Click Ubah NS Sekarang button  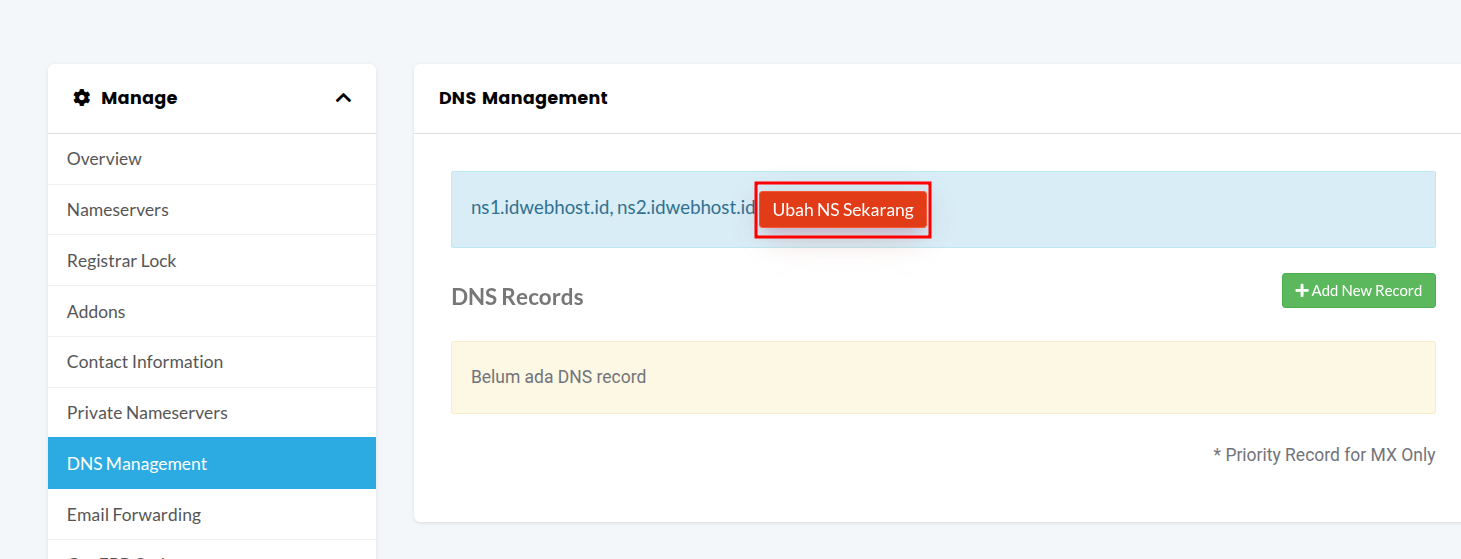click(843, 210)
